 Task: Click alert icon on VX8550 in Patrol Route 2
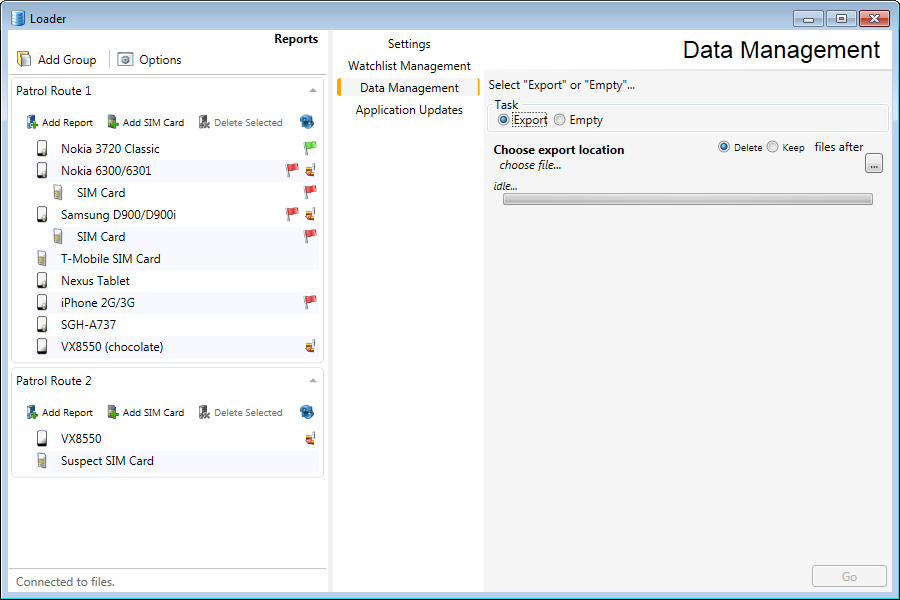coord(311,439)
